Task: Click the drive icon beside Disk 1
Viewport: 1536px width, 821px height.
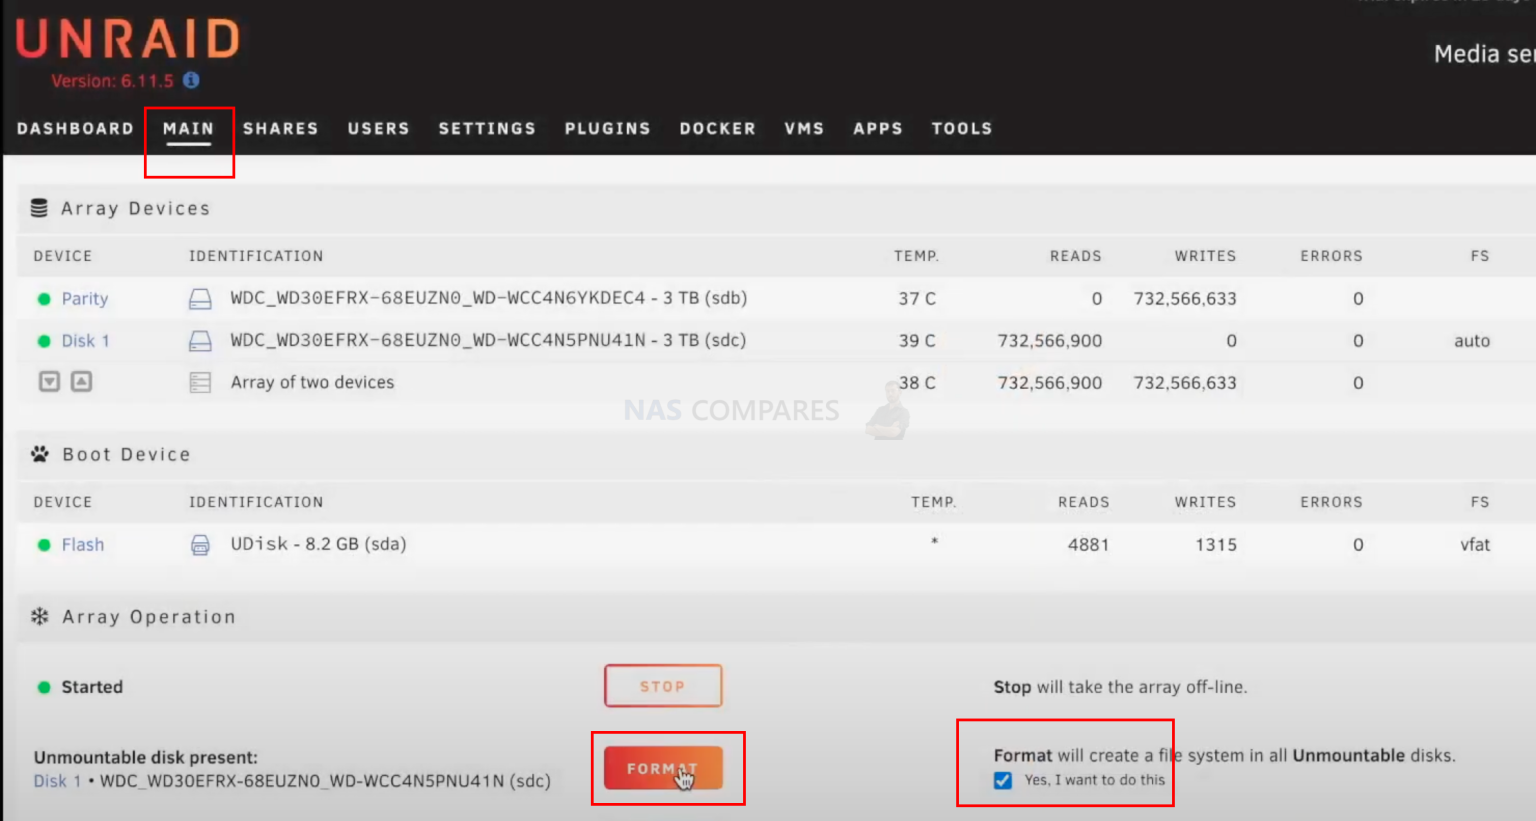Action: (x=201, y=340)
